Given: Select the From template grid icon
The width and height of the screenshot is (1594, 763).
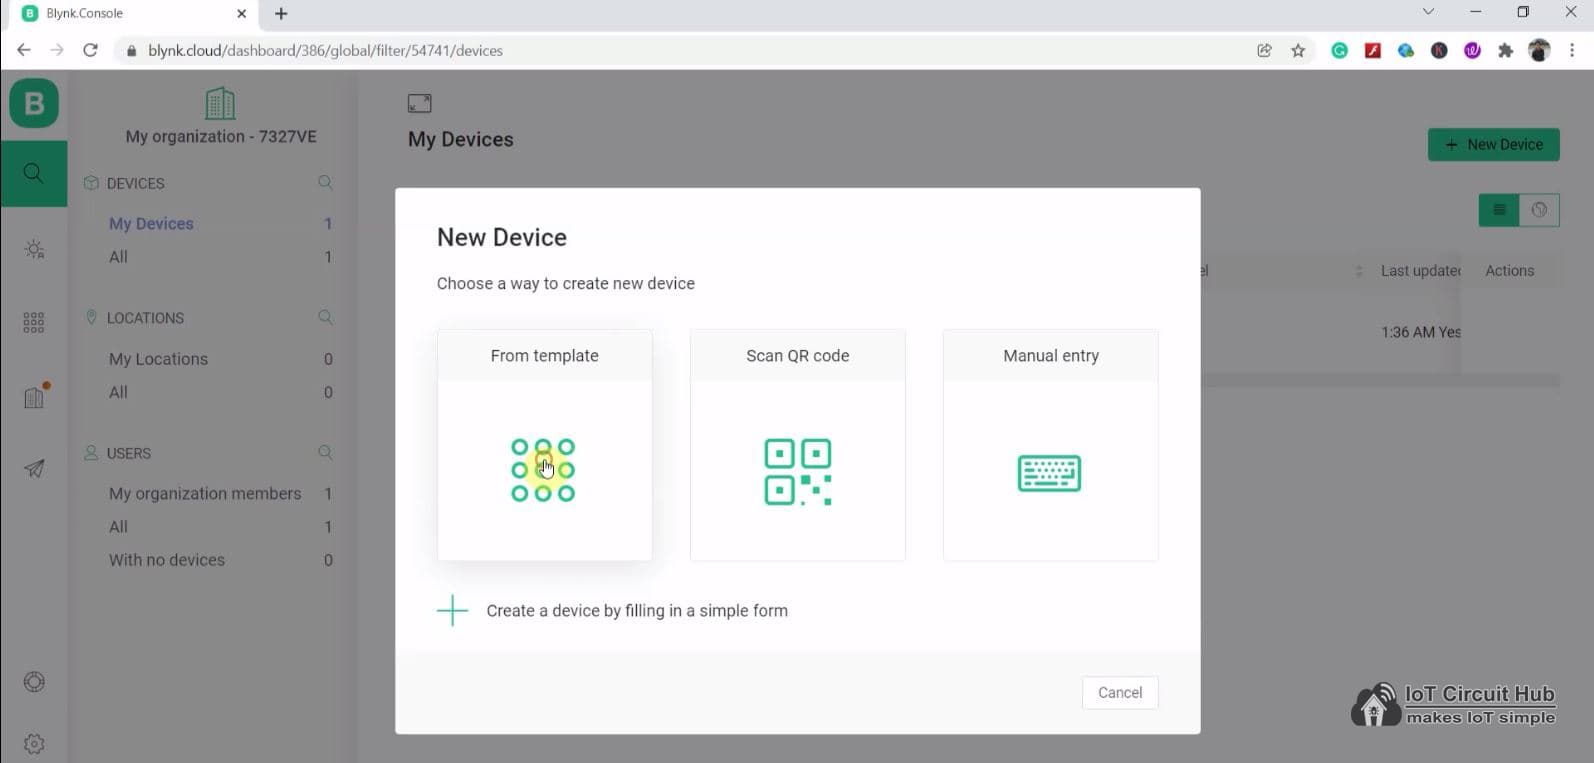Looking at the screenshot, I should (x=543, y=470).
